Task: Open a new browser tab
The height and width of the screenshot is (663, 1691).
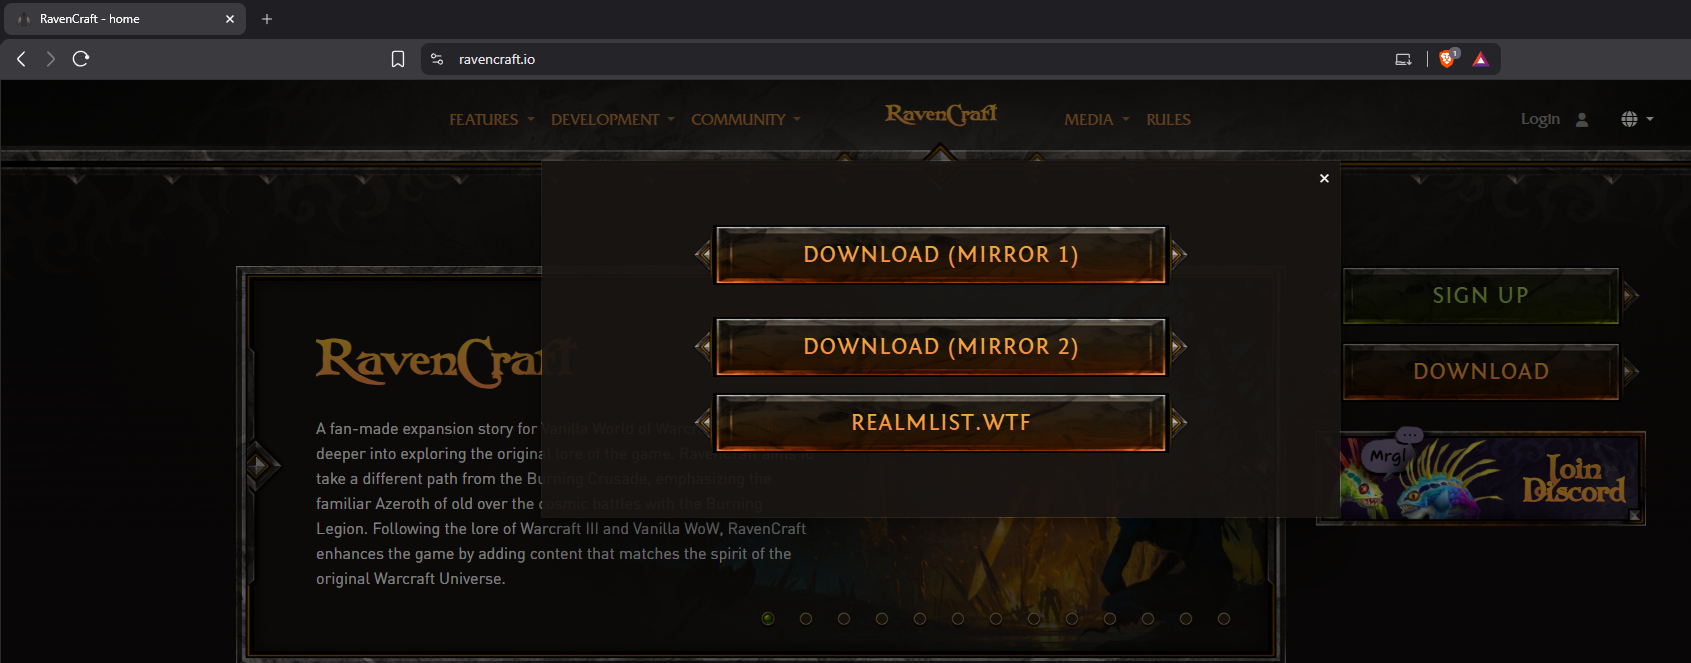Action: tap(267, 19)
